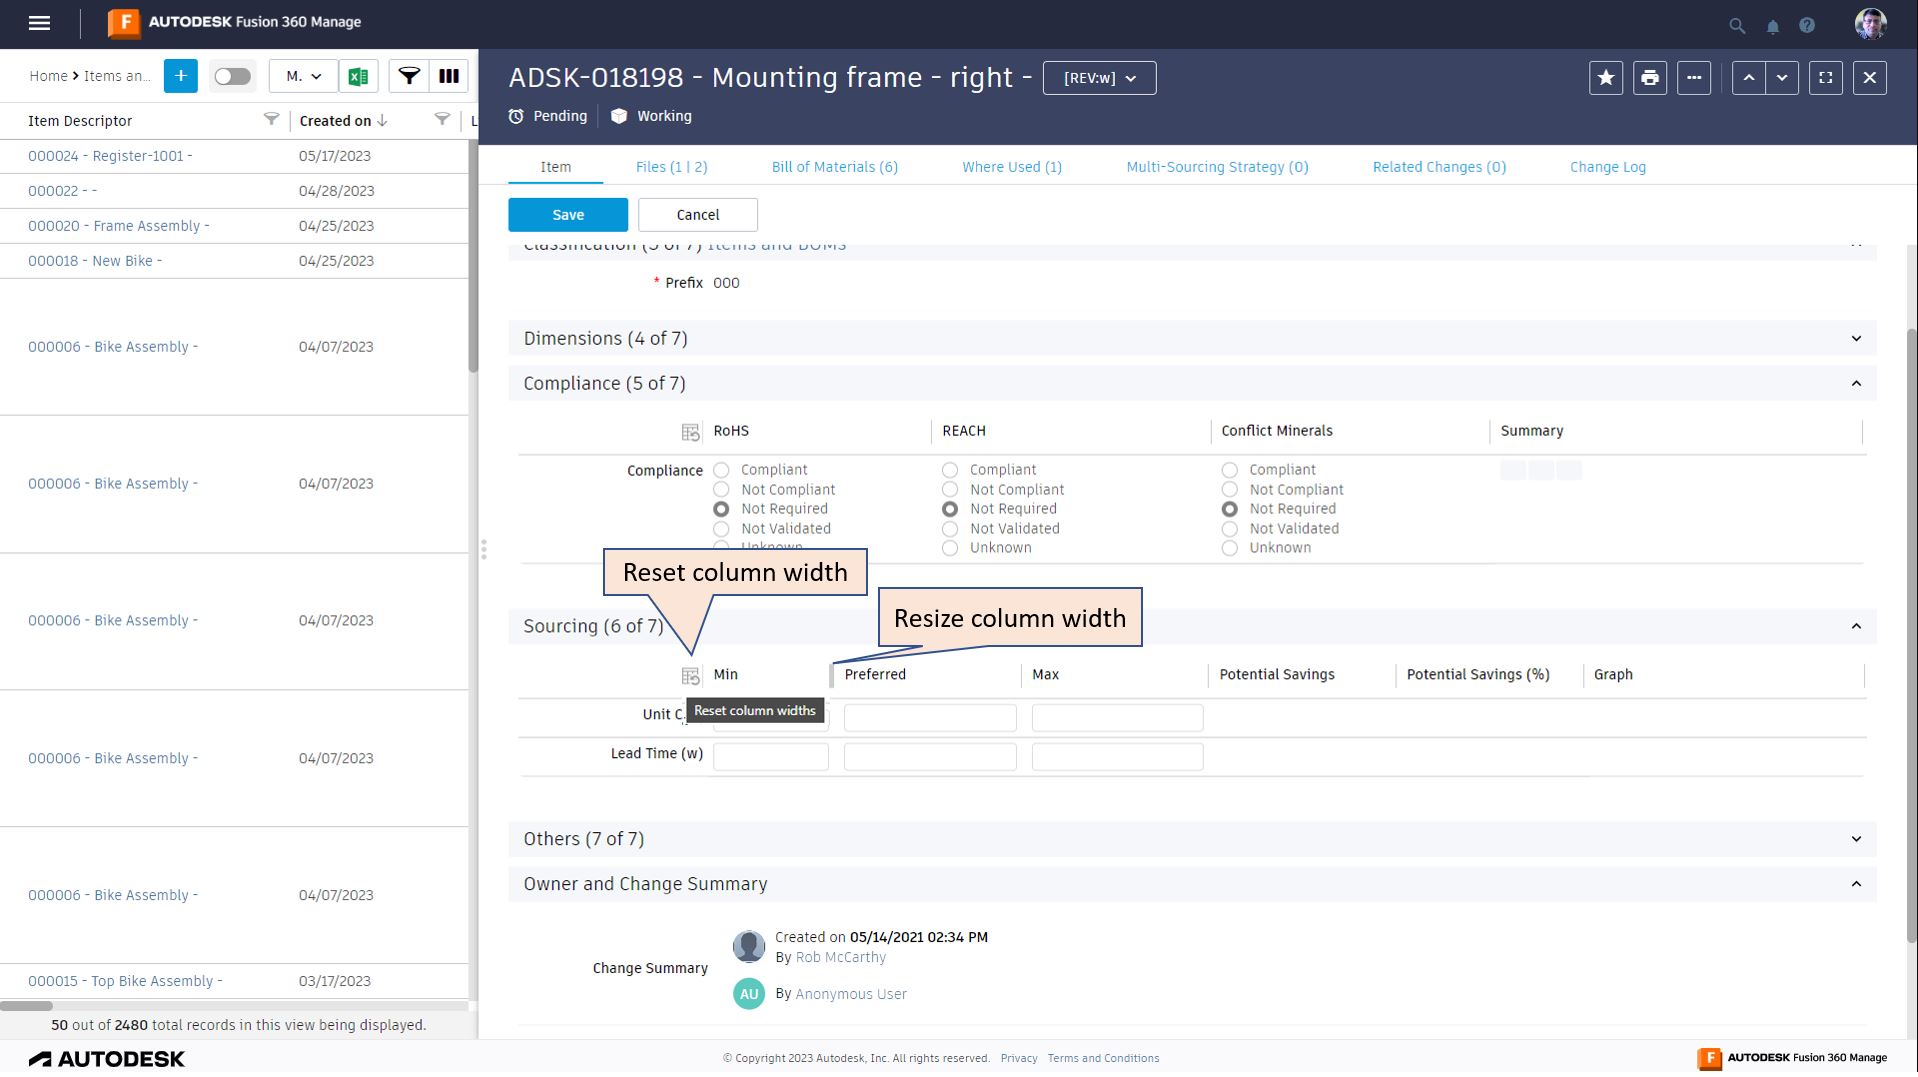Click the blue add new item button
Screen dimensions: 1918x1077
181,76
